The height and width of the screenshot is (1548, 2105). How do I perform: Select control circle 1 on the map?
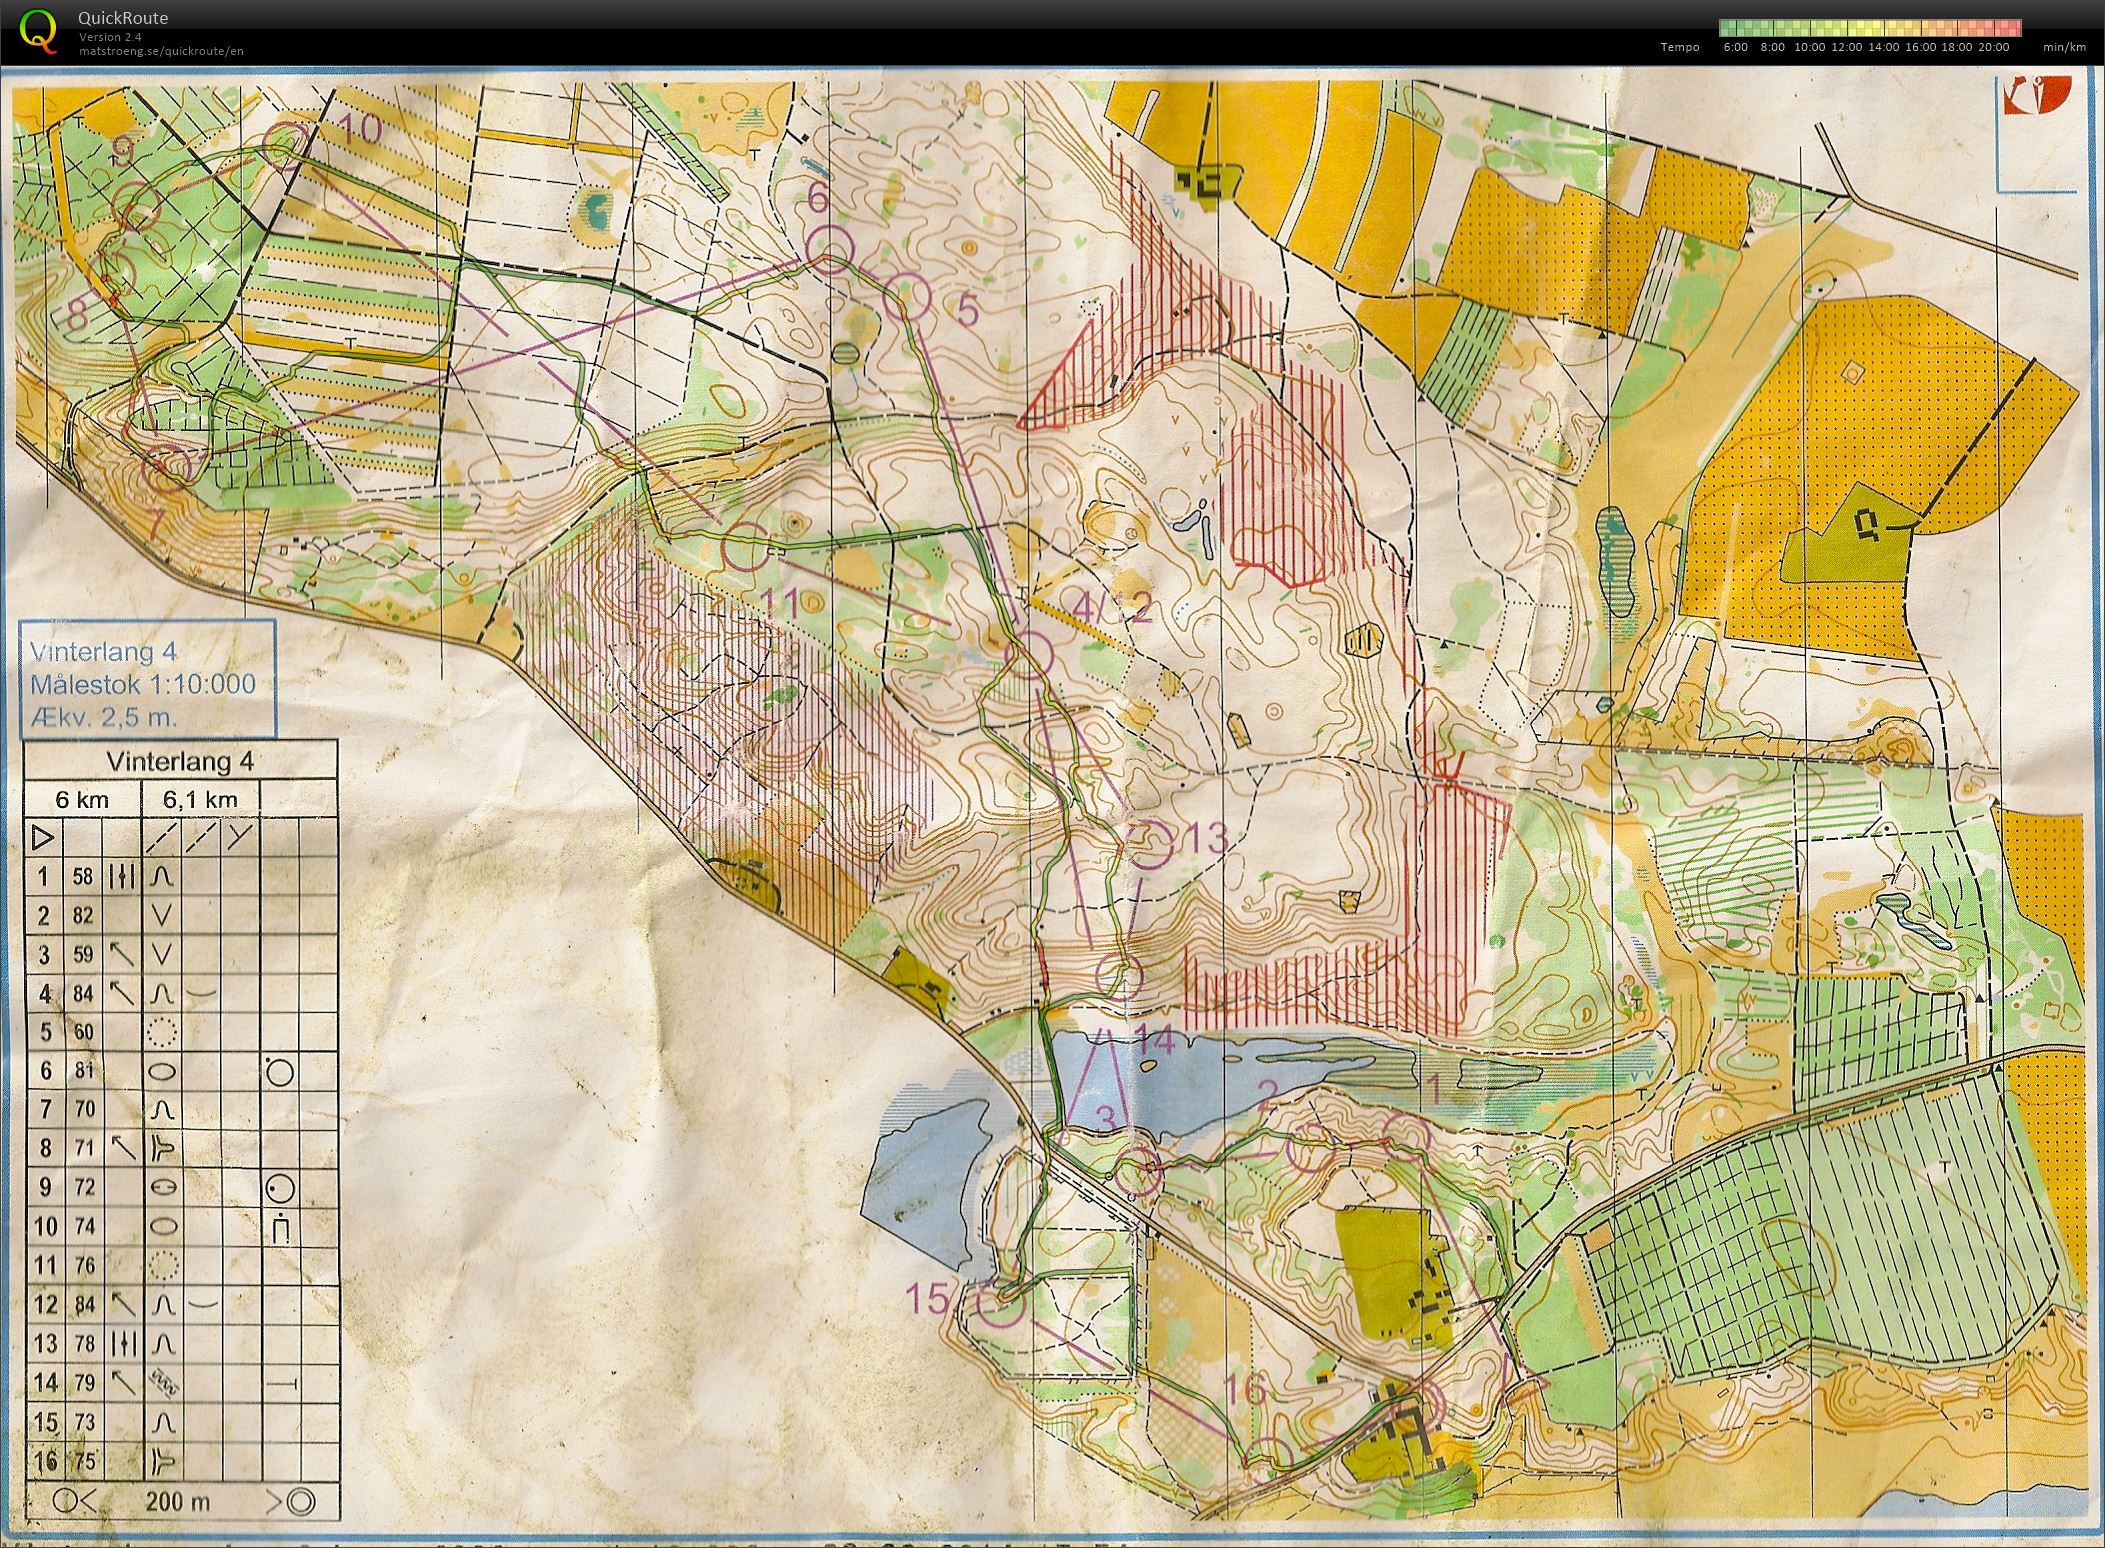click(1407, 1139)
